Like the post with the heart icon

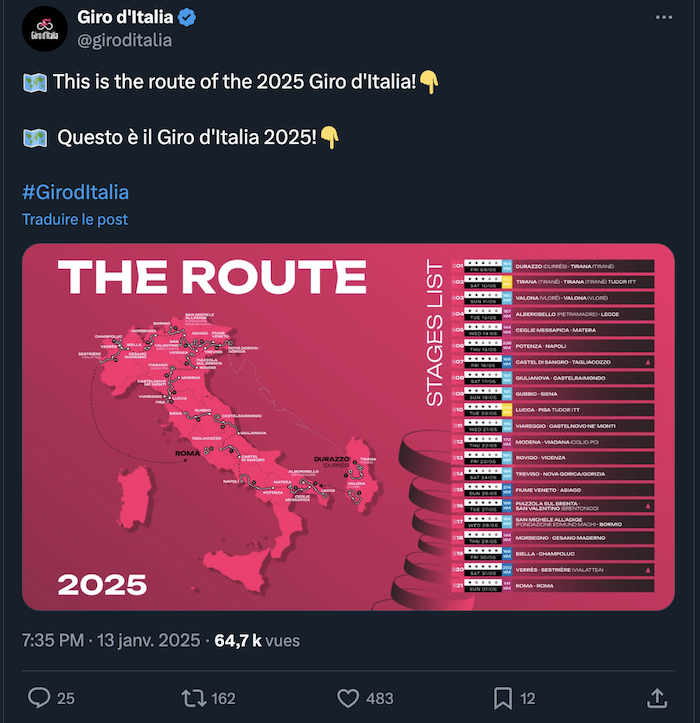click(x=348, y=698)
